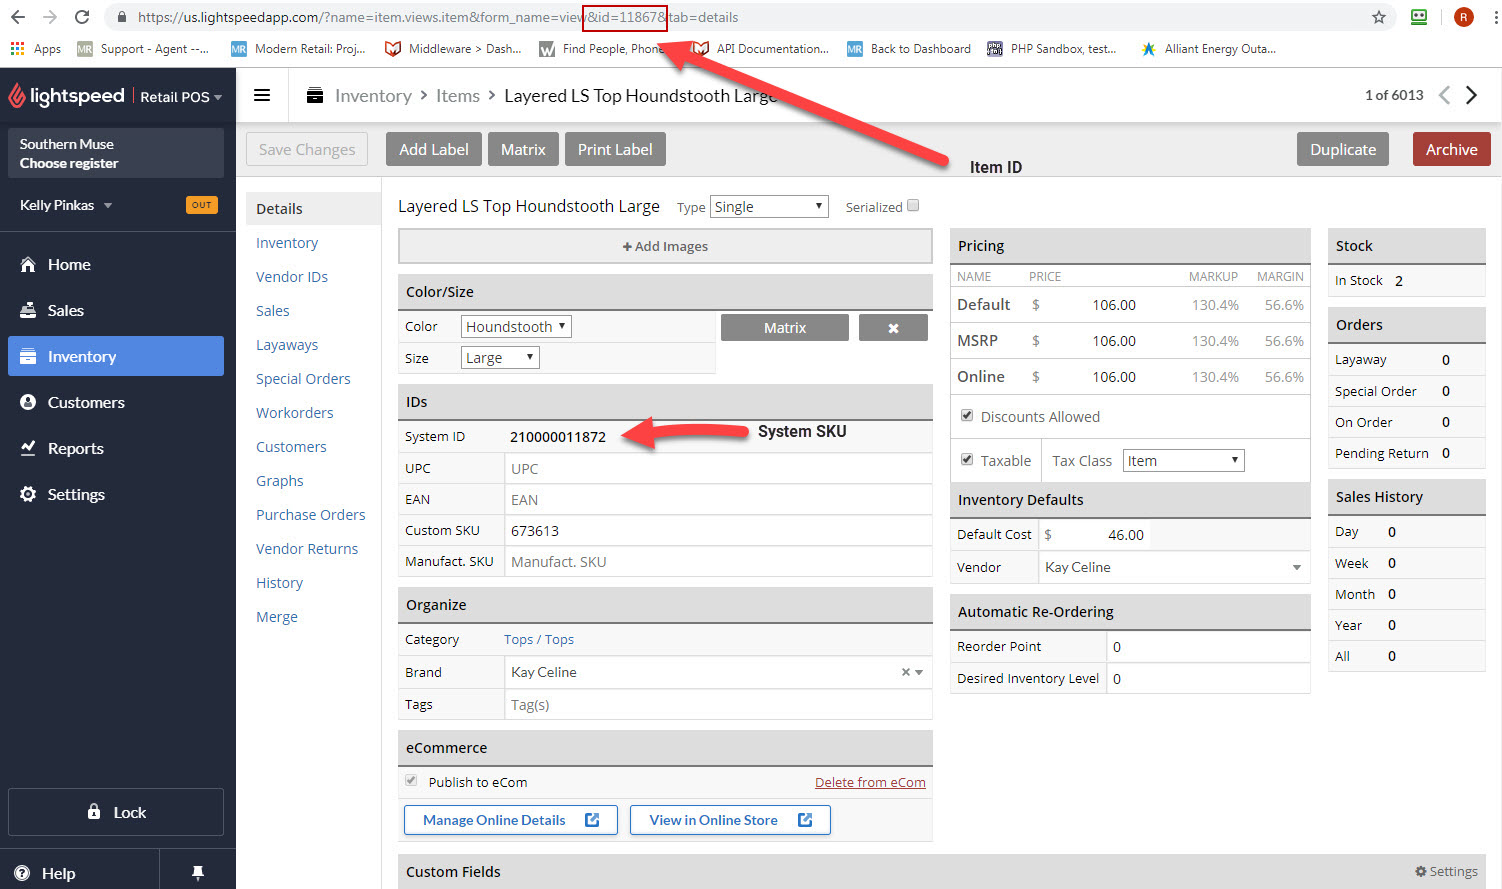Toggle the Serialized checkbox
Screen dimensions: 1502x889
913,205
